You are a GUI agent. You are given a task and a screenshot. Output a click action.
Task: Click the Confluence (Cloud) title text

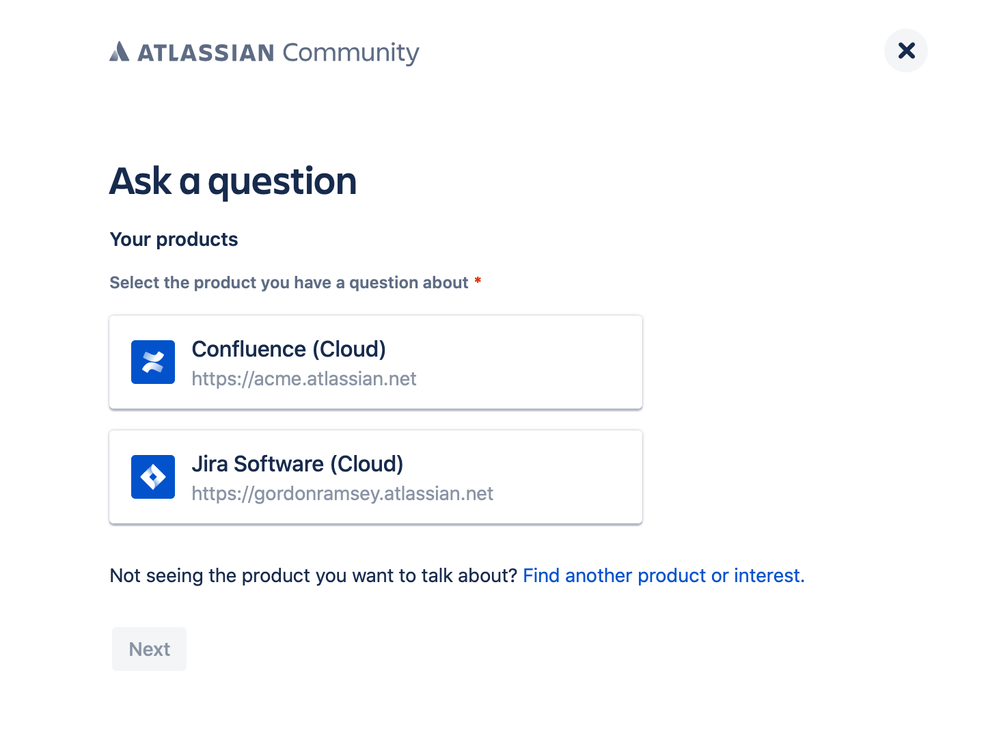(288, 349)
